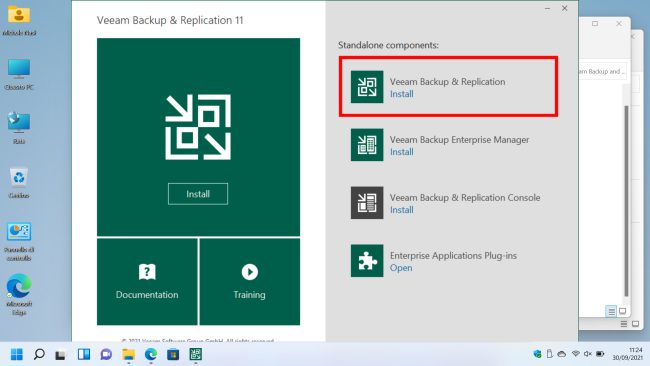Open the user folder desktop icon

pos(19,21)
